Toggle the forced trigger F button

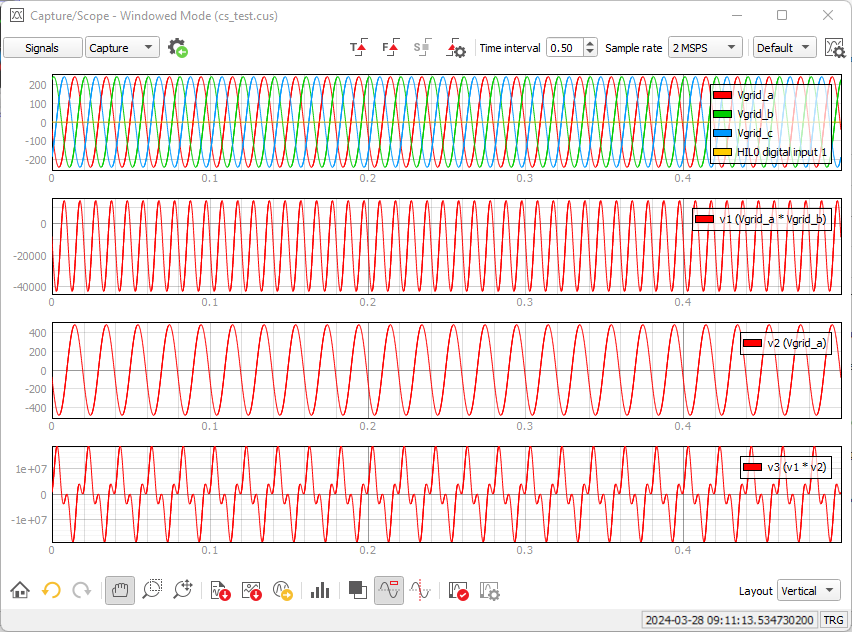[391, 48]
